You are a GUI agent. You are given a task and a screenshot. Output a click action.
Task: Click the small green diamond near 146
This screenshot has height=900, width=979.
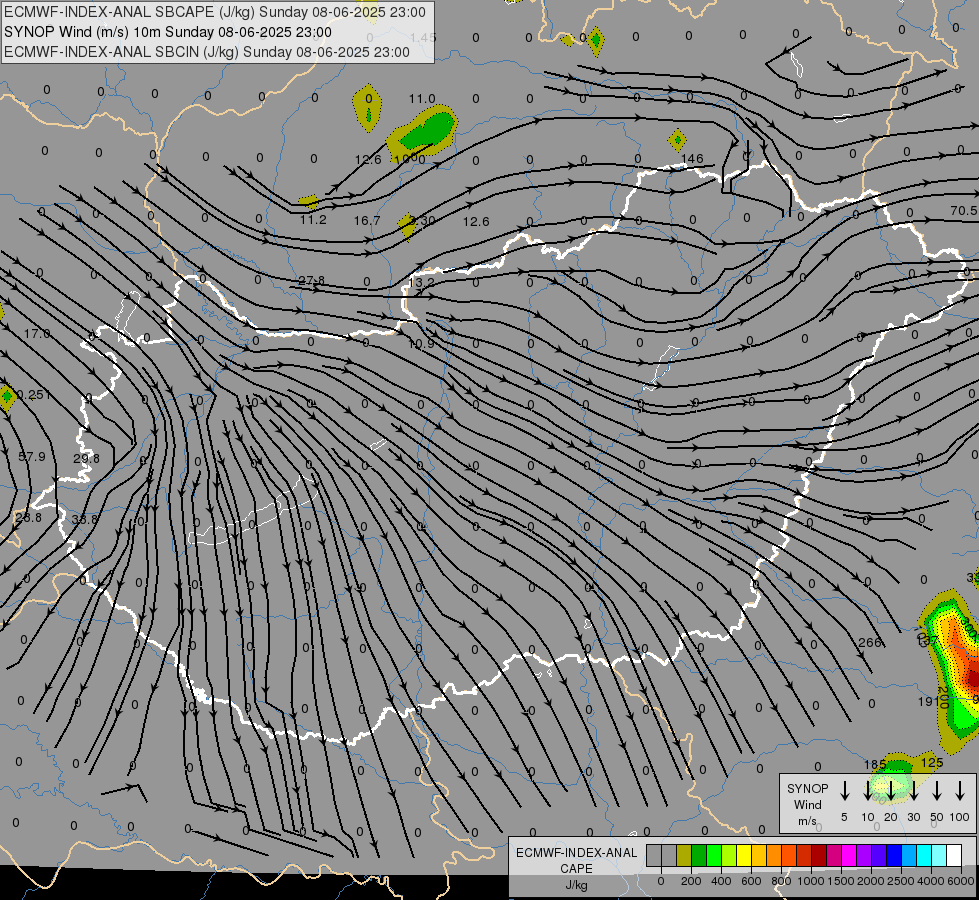click(x=677, y=141)
